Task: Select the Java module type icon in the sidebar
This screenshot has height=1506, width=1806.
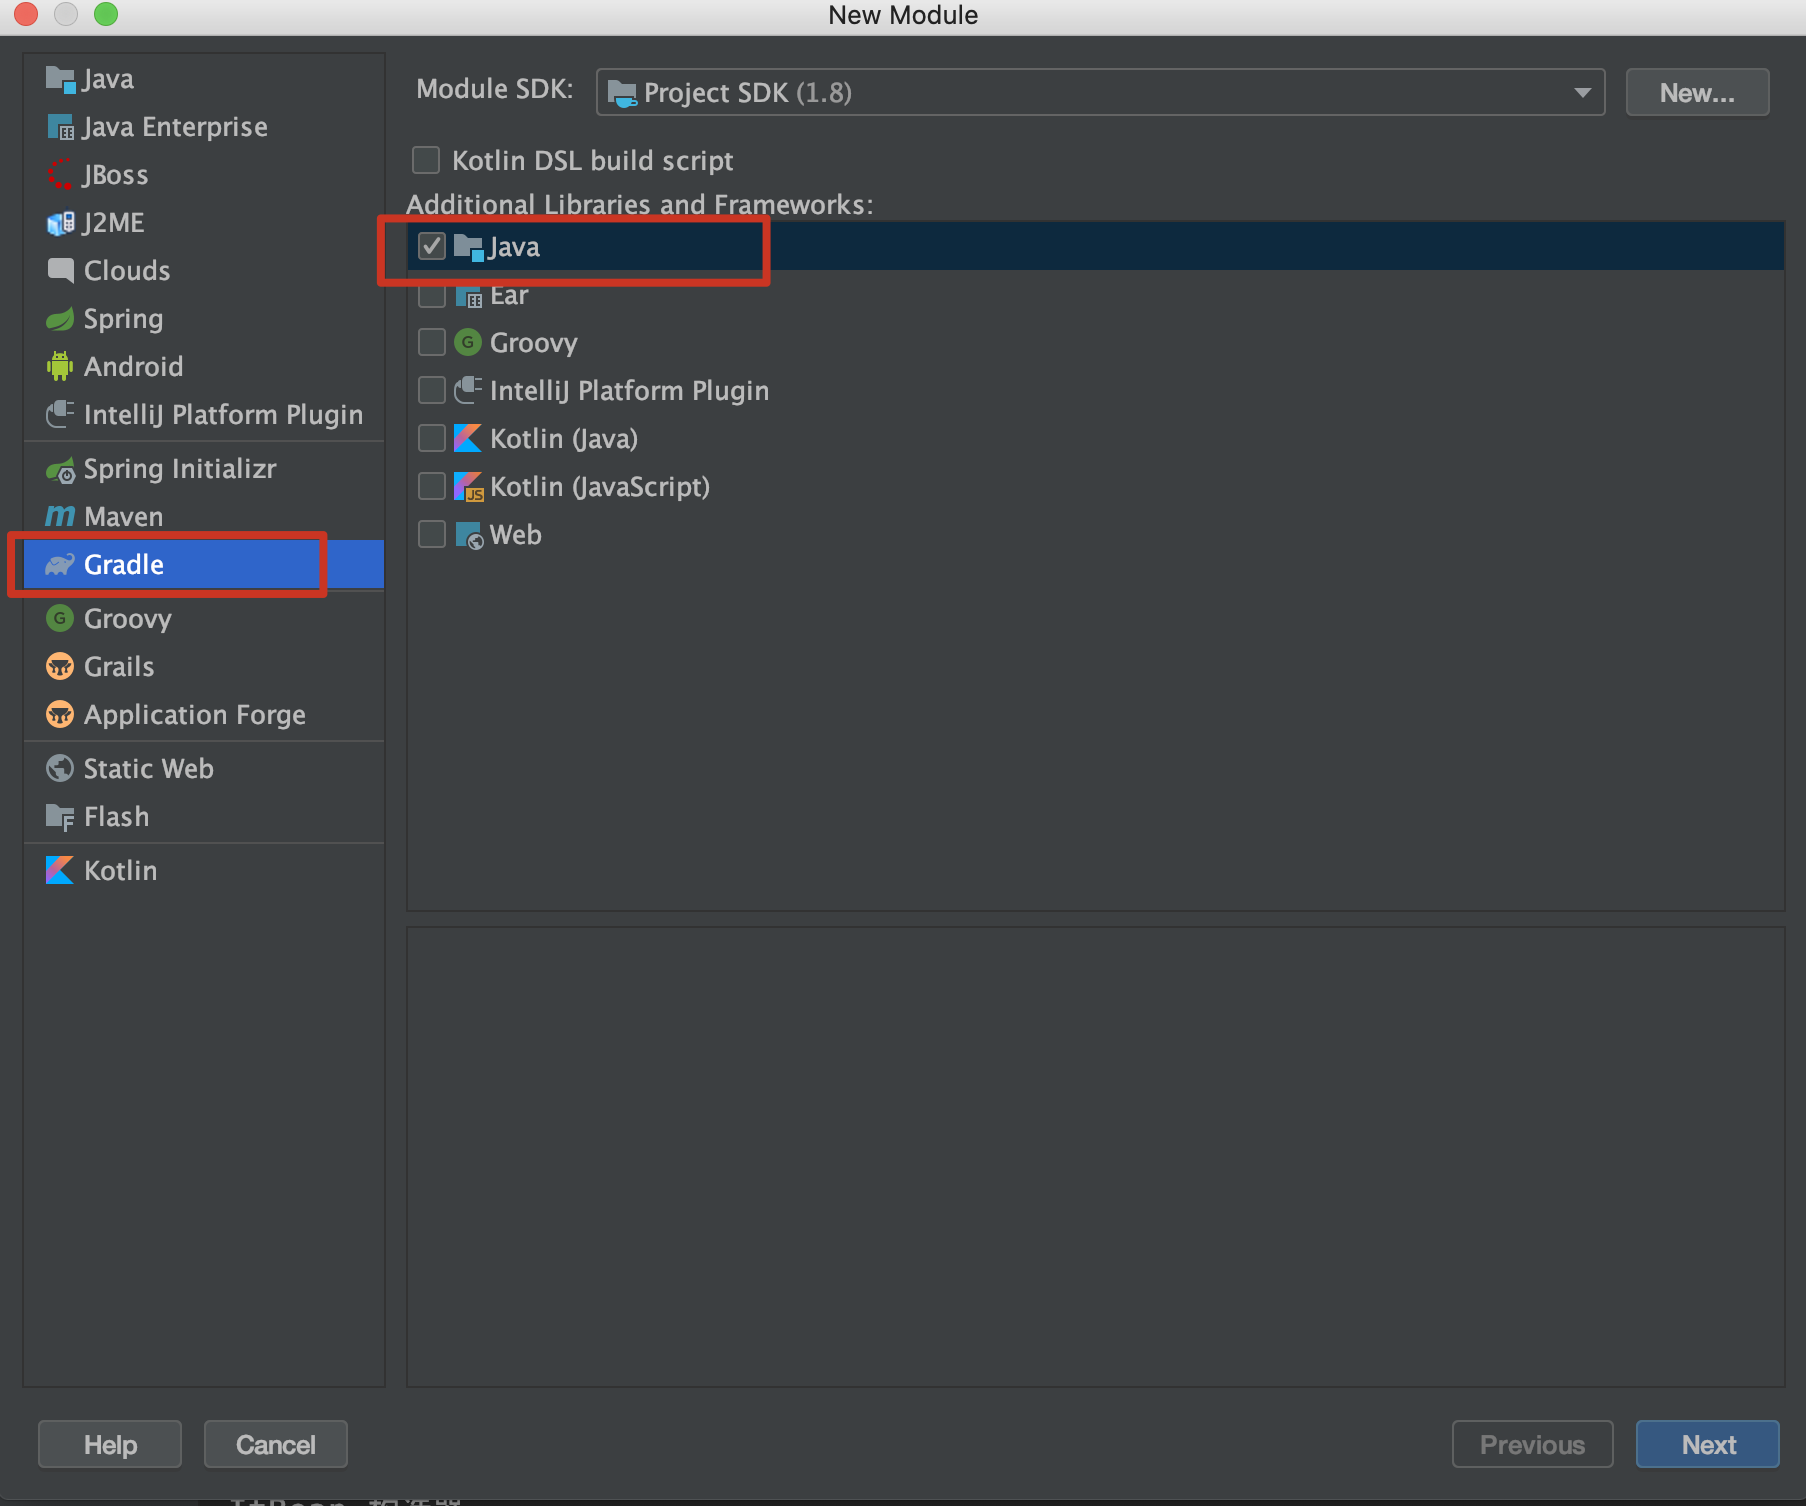Action: 60,79
